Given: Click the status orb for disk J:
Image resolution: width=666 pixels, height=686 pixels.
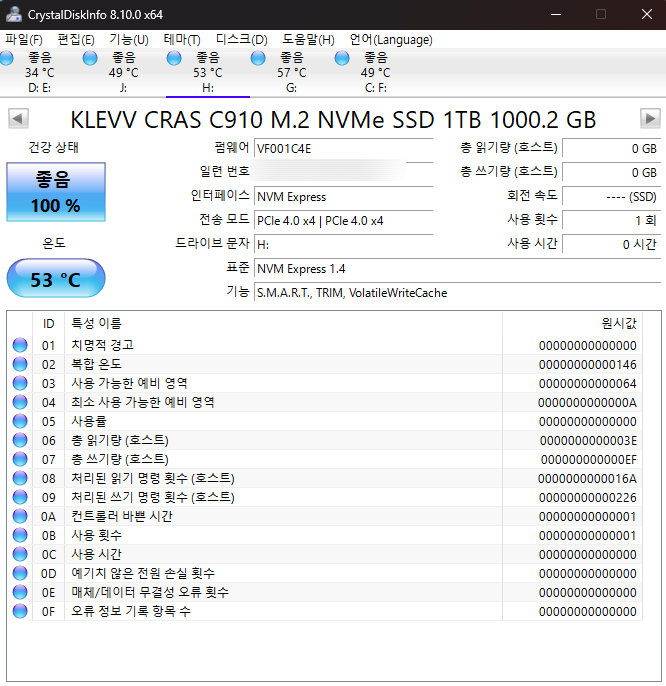Looking at the screenshot, I should [x=90, y=58].
